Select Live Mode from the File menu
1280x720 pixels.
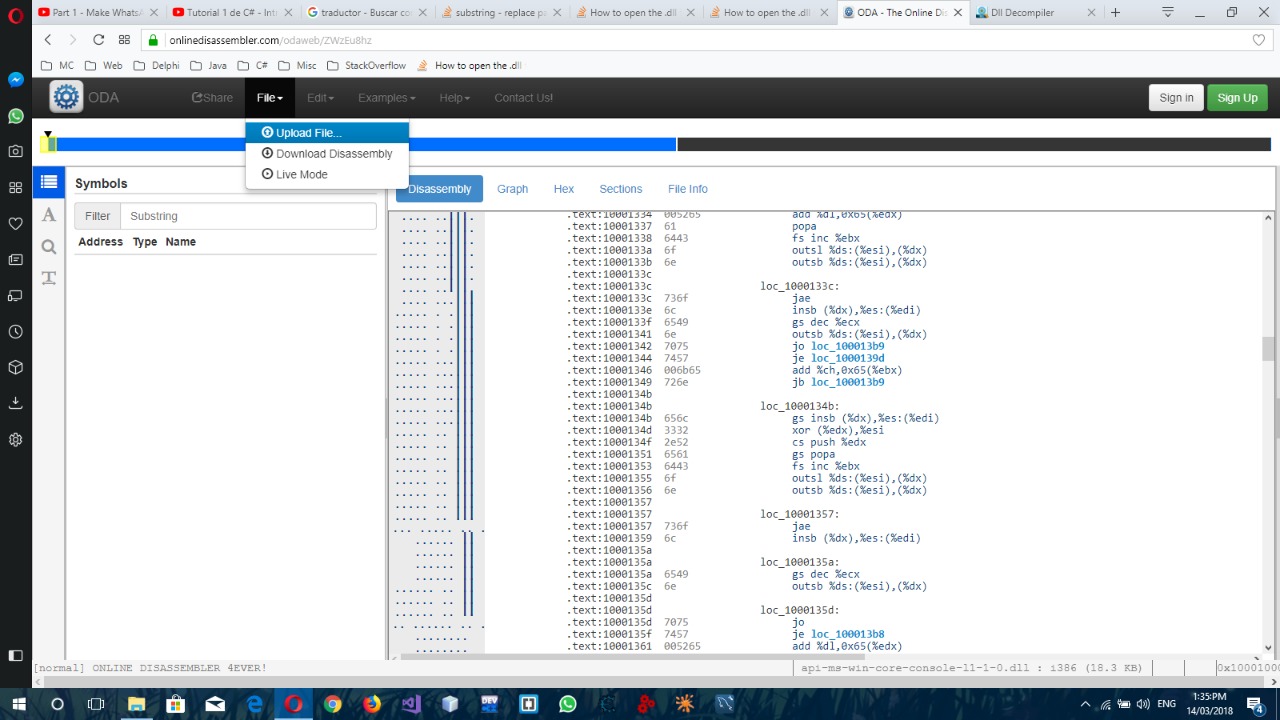[x=327, y=174]
